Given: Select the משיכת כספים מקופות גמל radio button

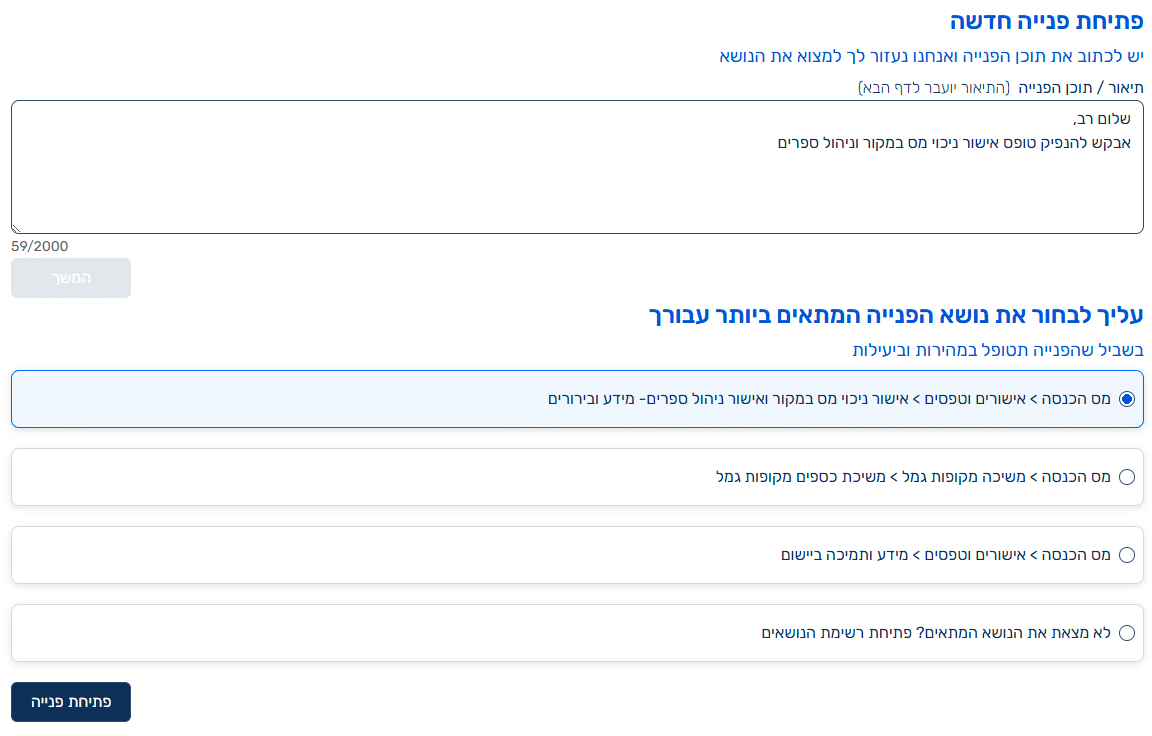Looking at the screenshot, I should (x=1127, y=477).
